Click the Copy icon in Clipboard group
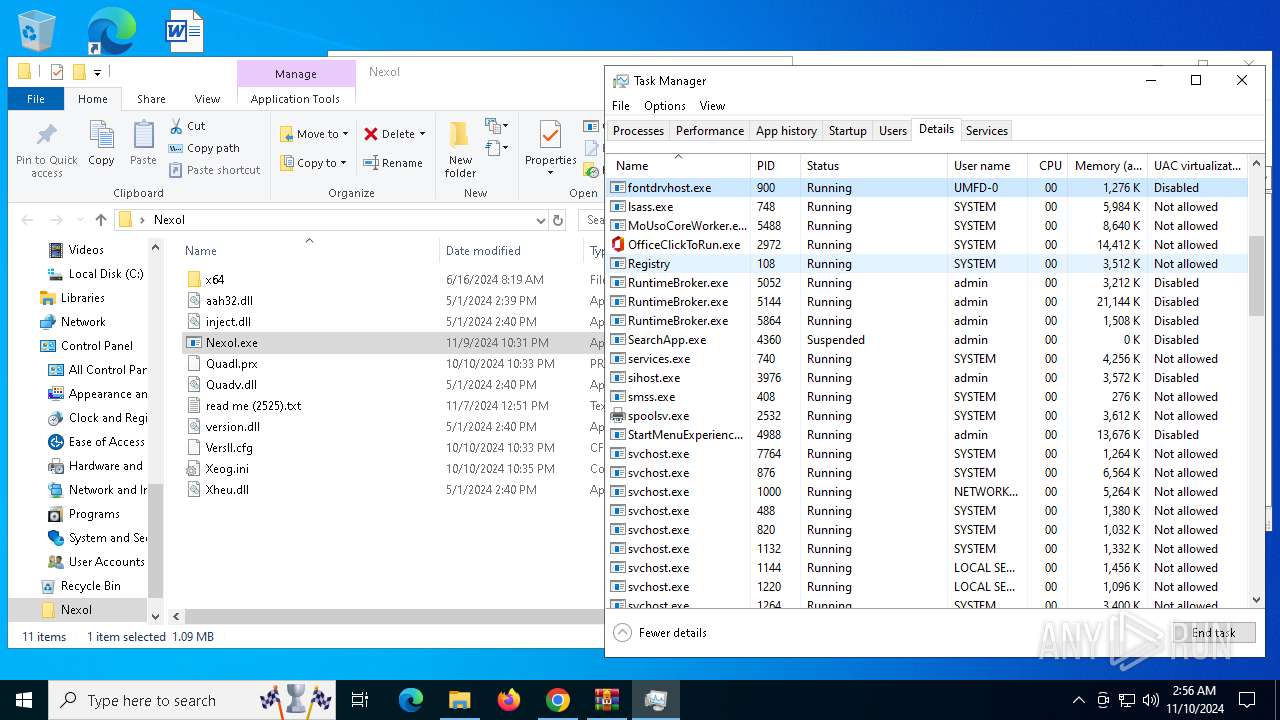Image resolution: width=1280 pixels, height=720 pixels. pyautogui.click(x=101, y=135)
